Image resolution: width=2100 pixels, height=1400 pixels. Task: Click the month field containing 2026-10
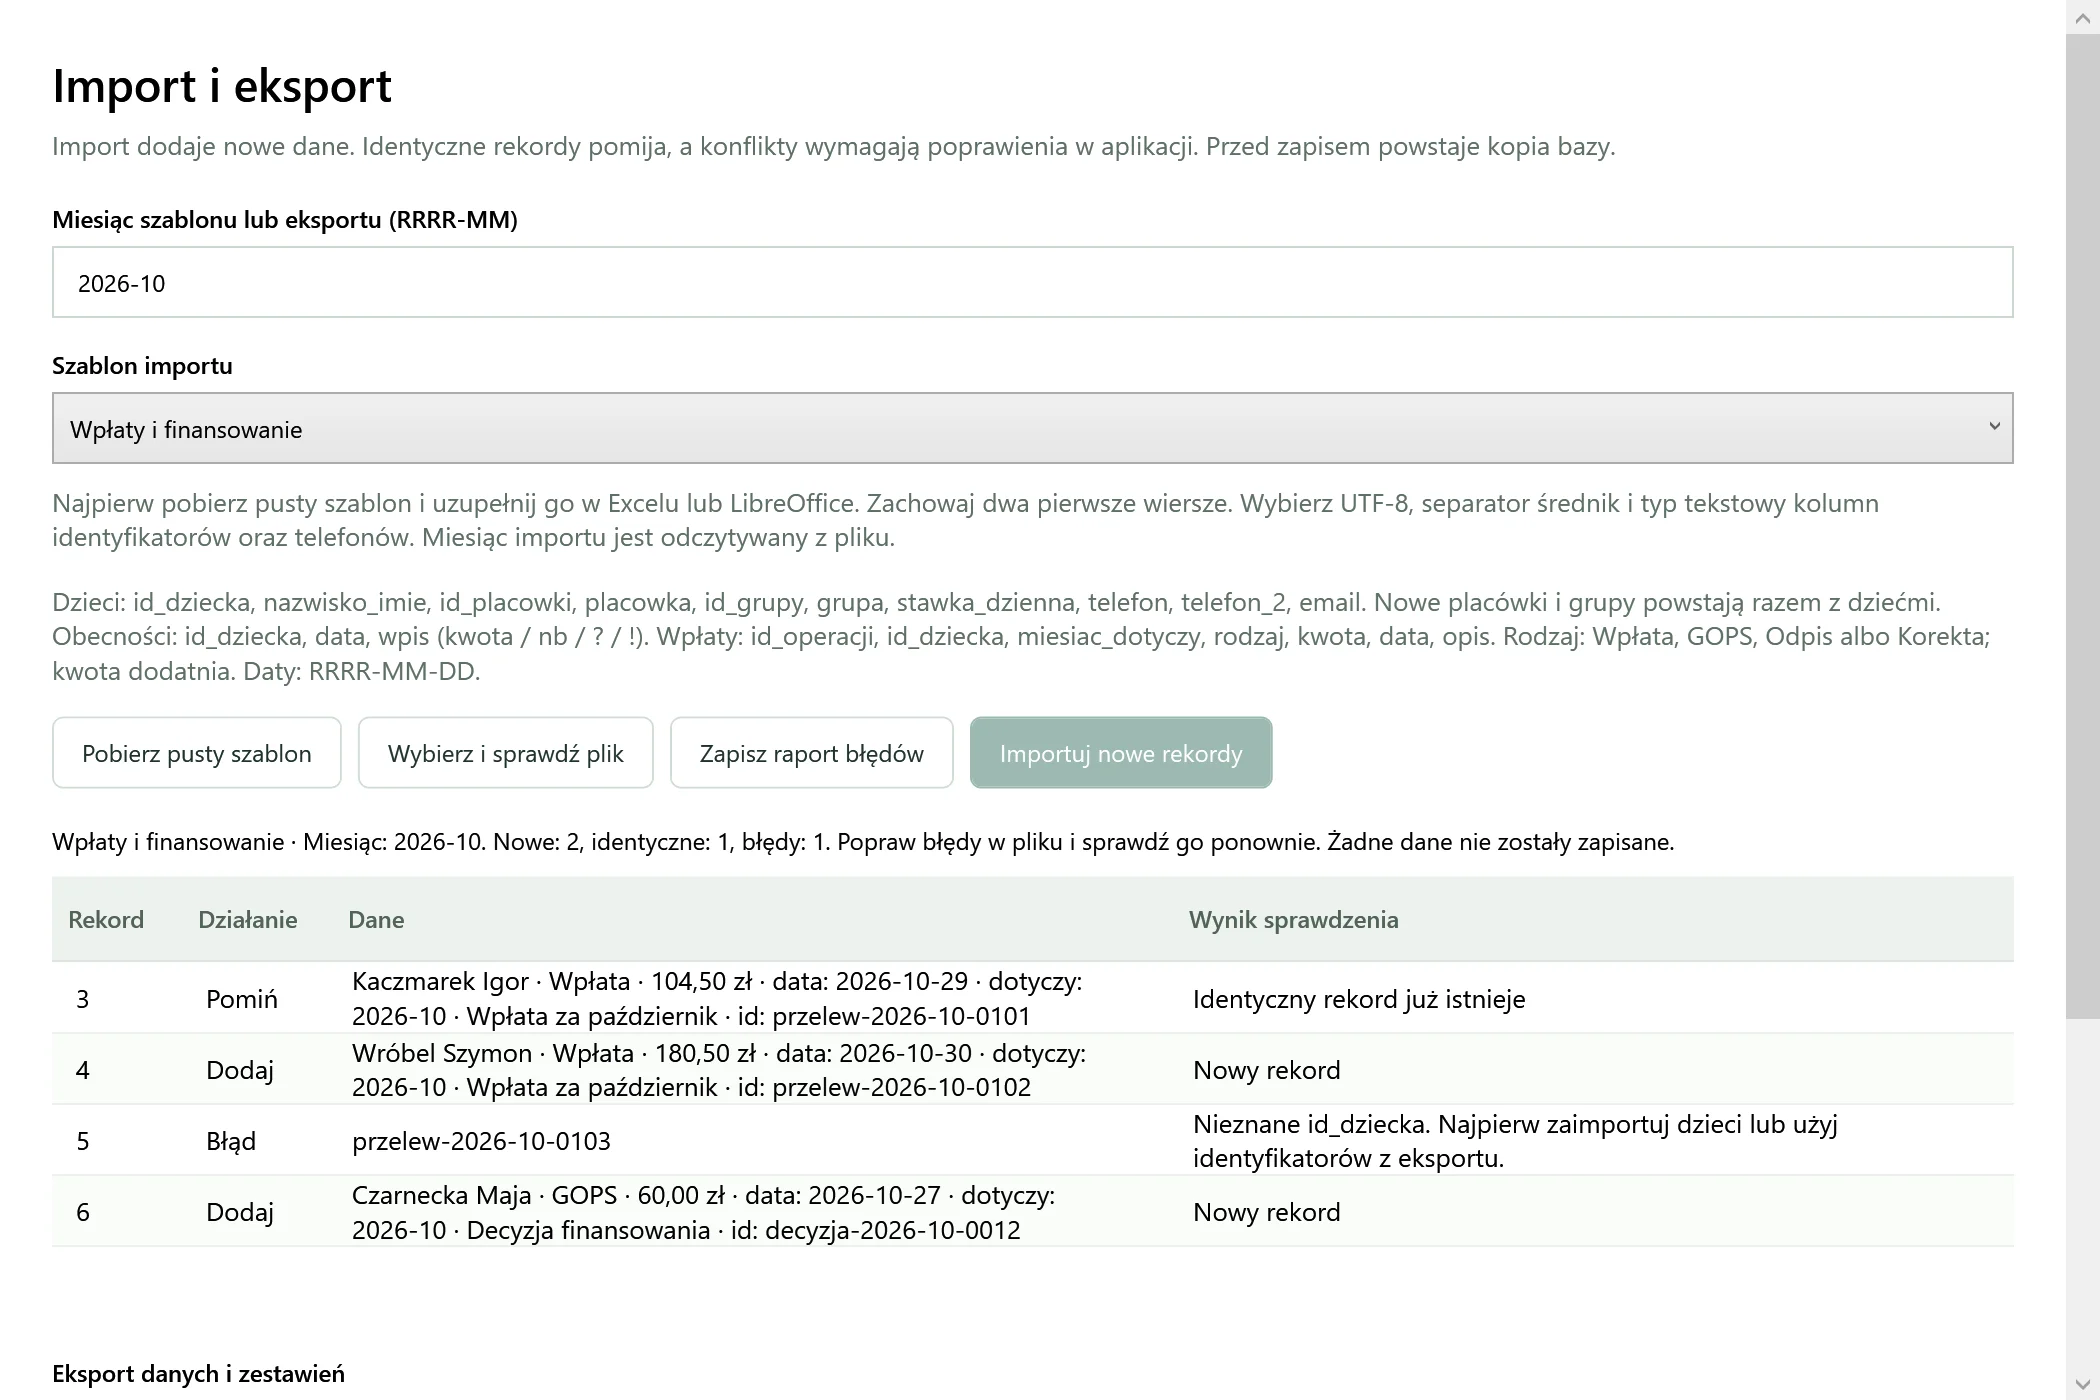[1032, 282]
